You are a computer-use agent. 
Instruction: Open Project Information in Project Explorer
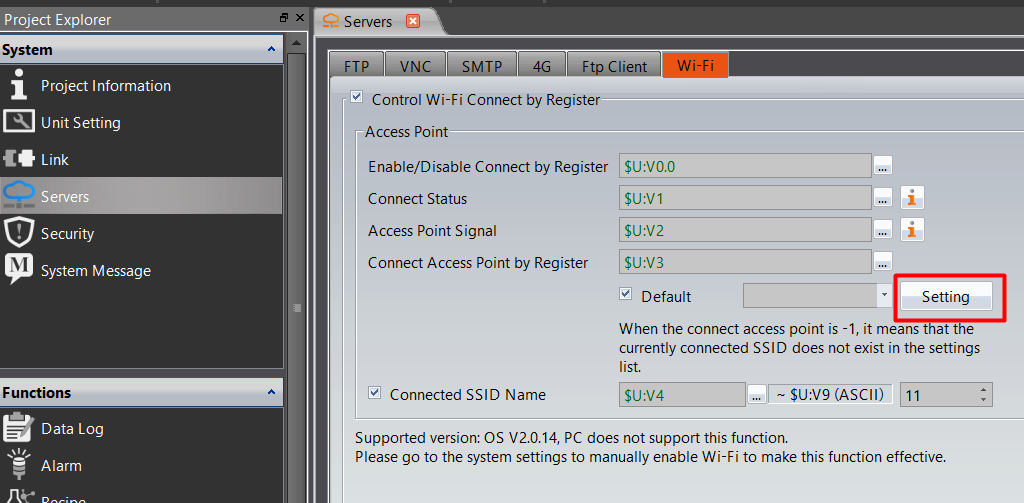pos(105,86)
